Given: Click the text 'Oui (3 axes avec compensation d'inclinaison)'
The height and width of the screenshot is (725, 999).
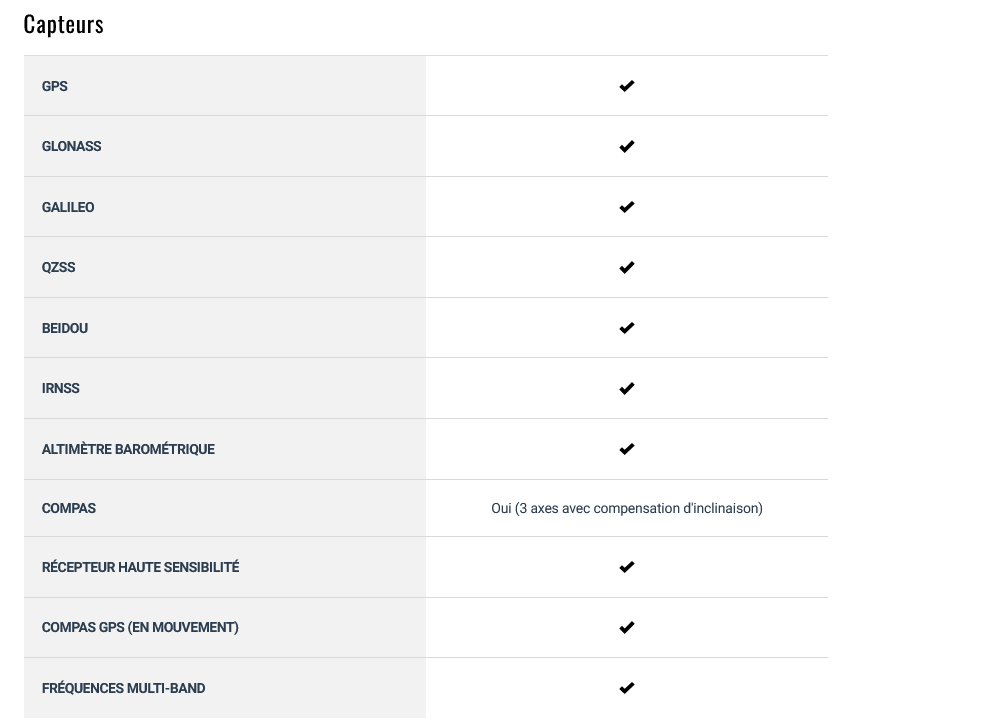Looking at the screenshot, I should click(x=626, y=508).
